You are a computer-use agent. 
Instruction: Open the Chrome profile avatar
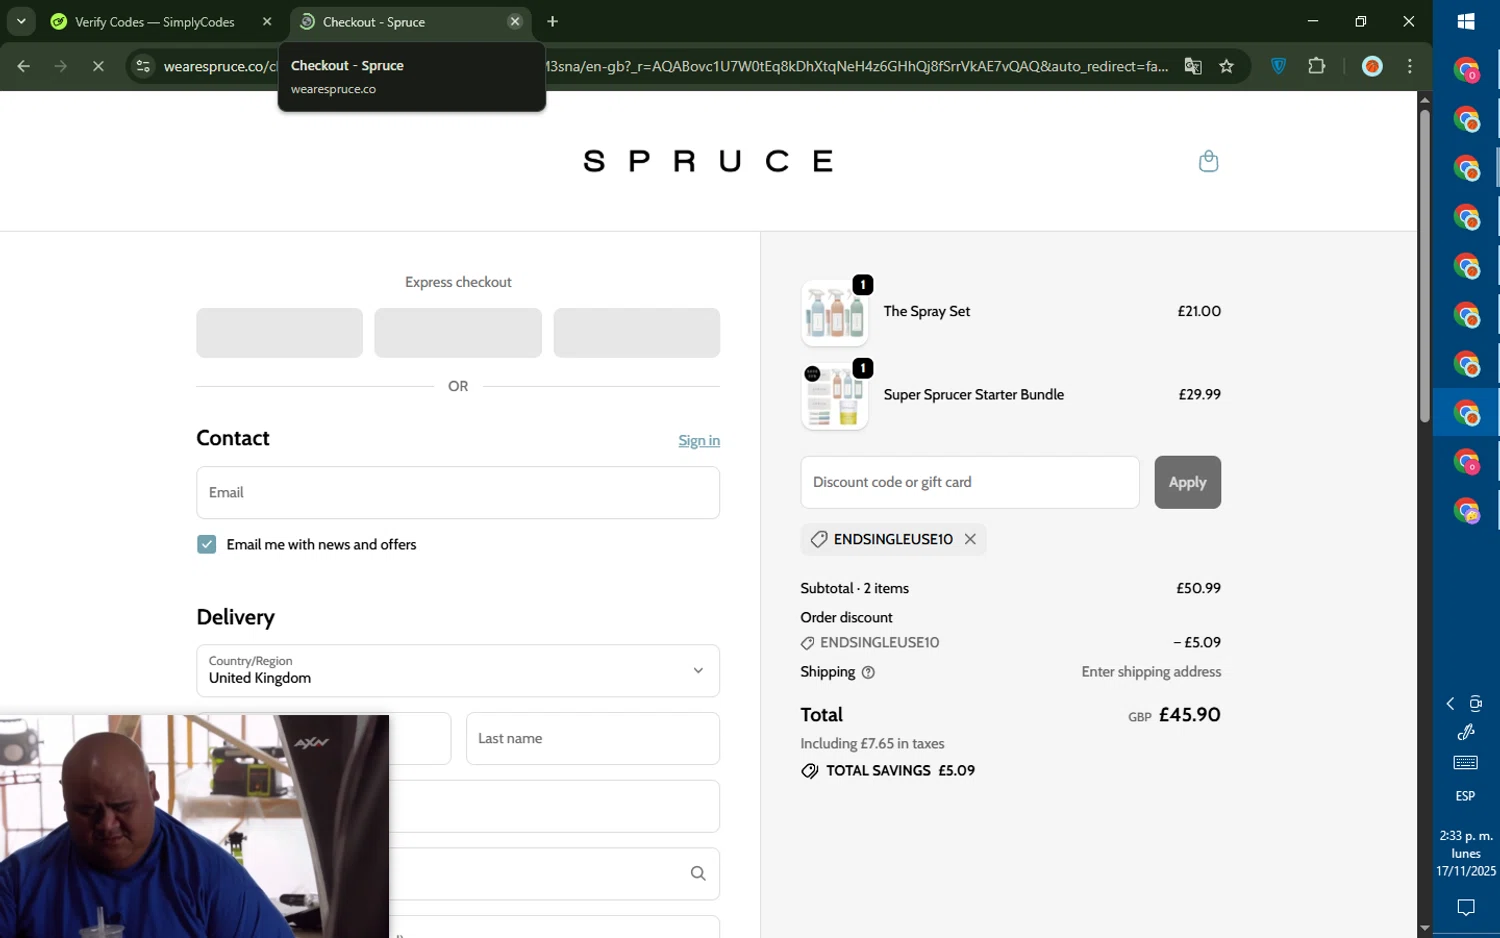1372,67
